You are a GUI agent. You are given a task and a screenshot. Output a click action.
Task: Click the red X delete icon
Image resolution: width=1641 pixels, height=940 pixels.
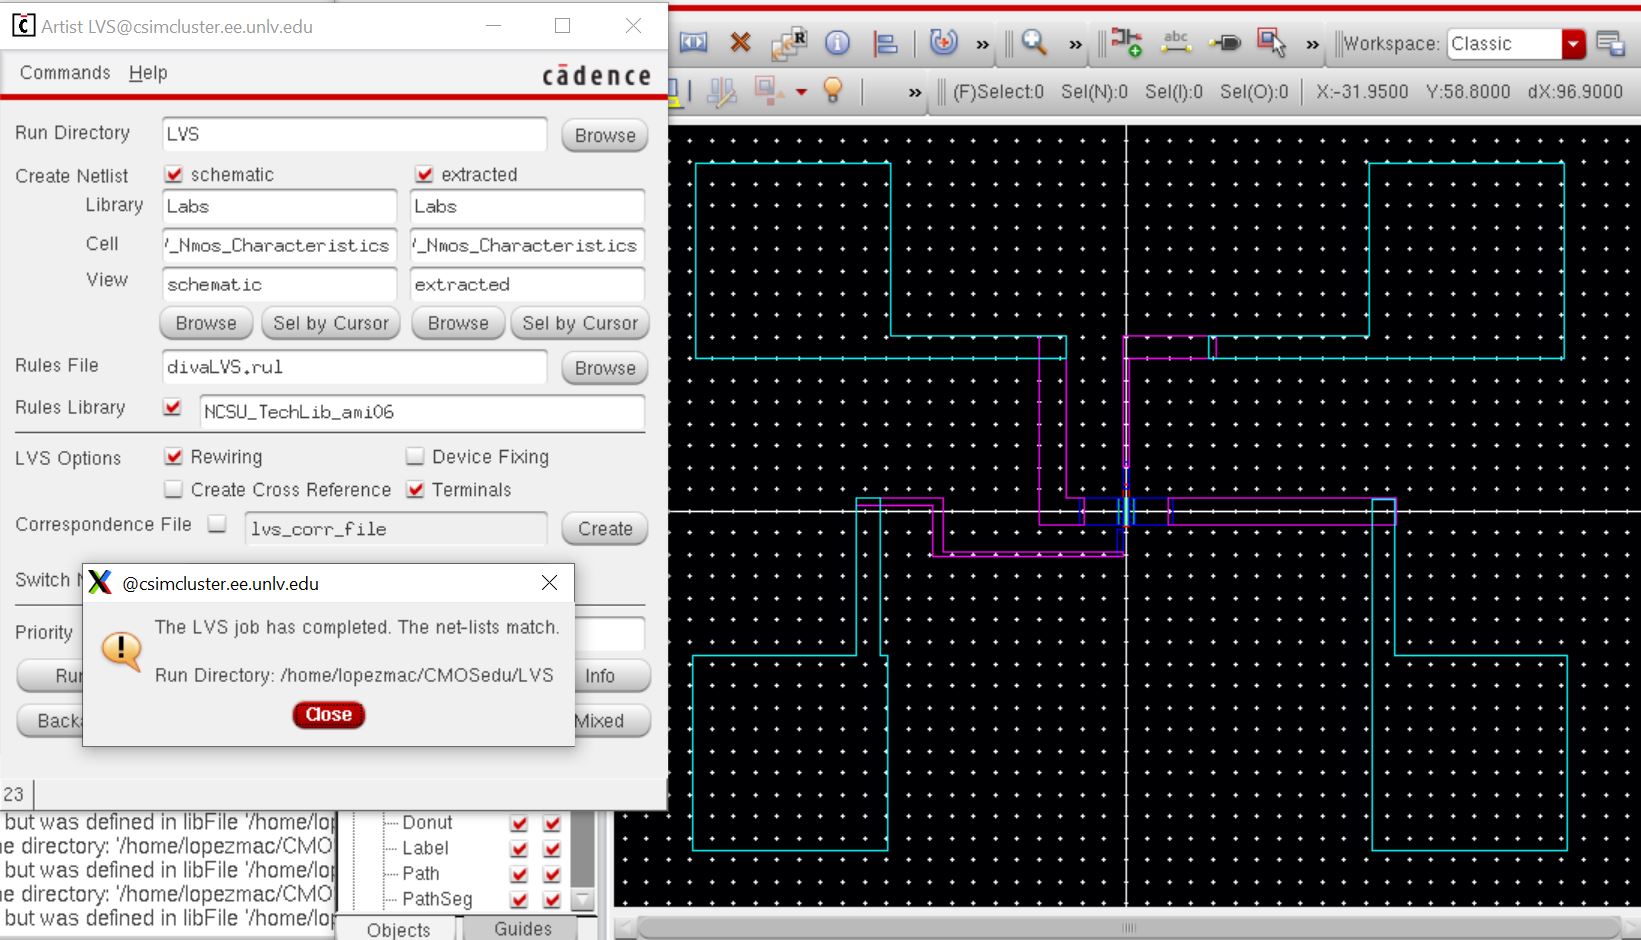[x=740, y=43]
